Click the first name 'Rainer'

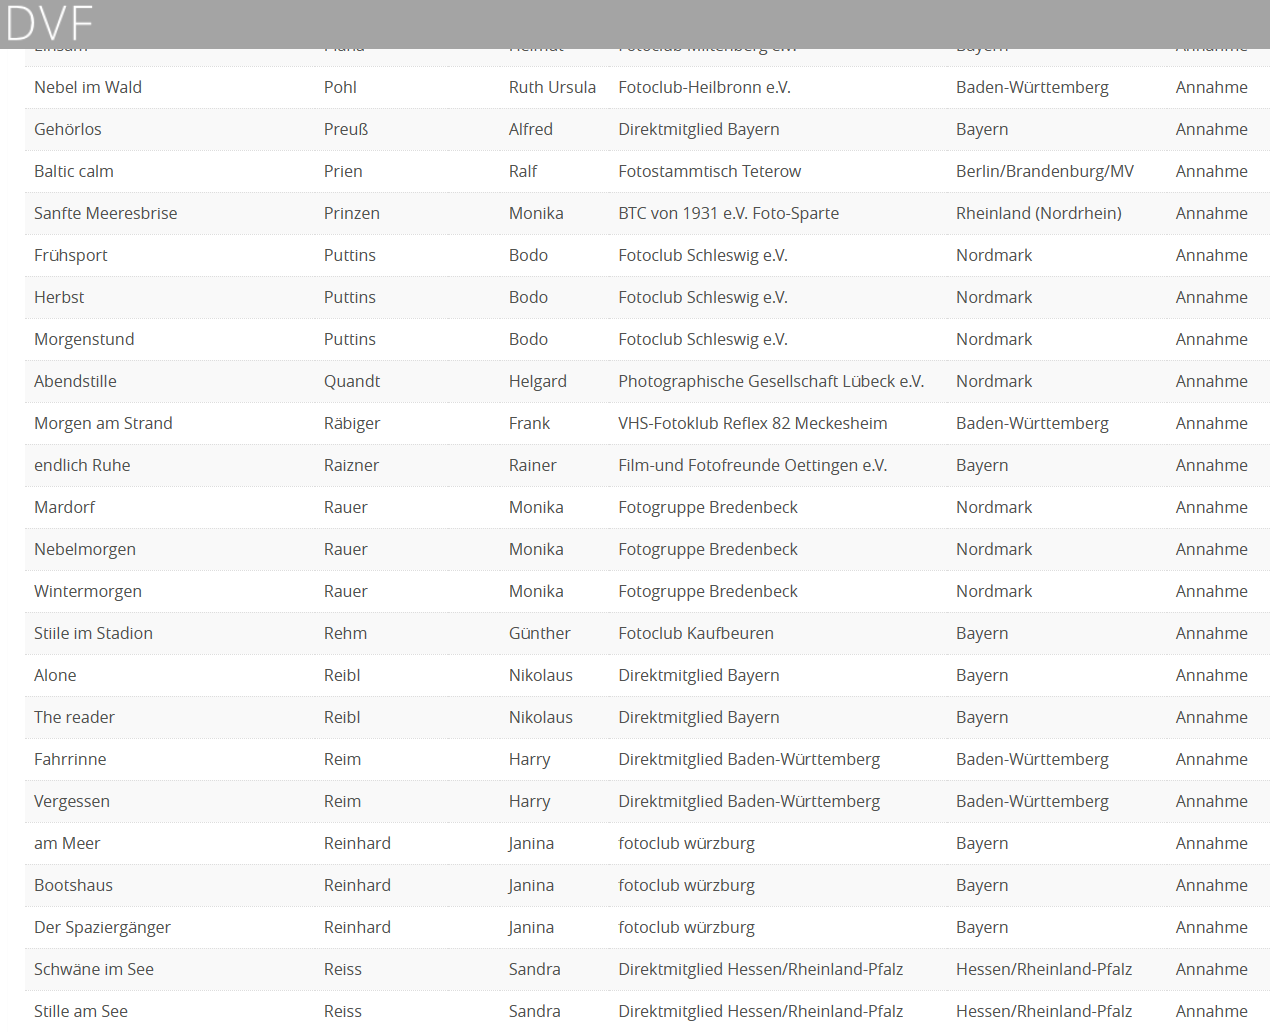(533, 465)
